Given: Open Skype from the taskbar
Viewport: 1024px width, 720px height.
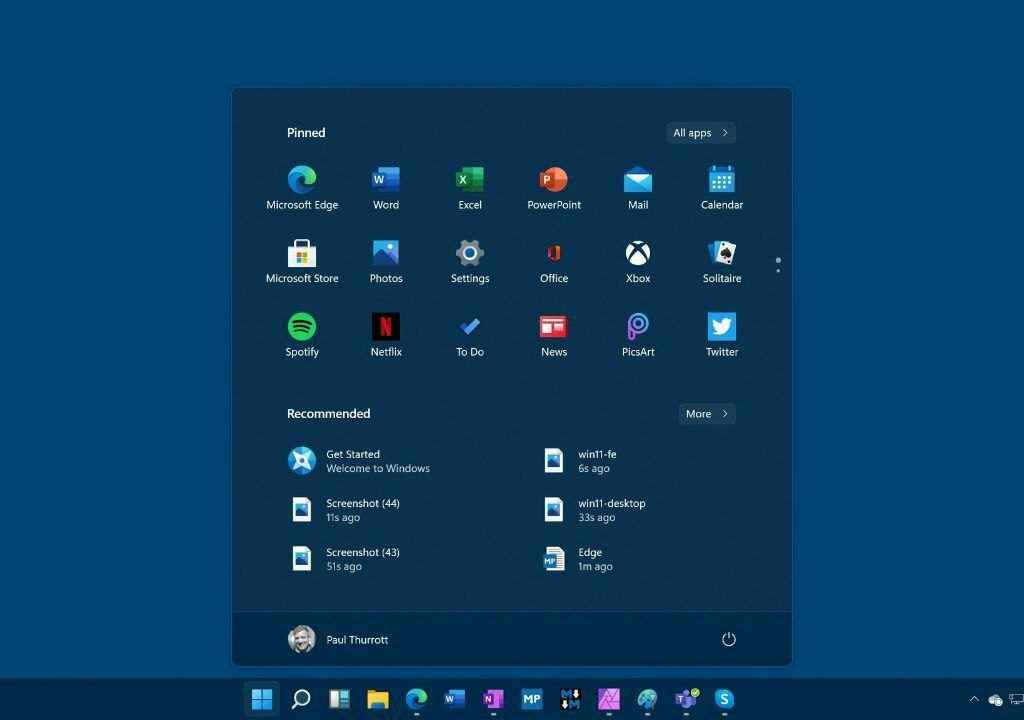Looking at the screenshot, I should [724, 699].
